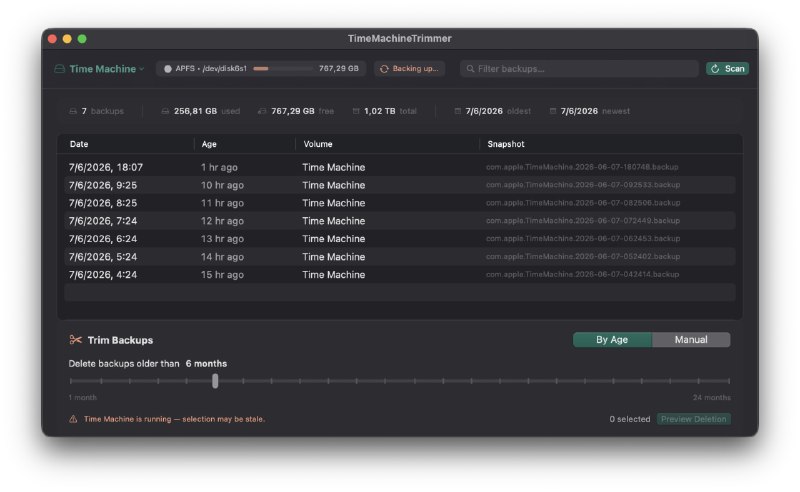The width and height of the screenshot is (800, 492).
Task: Sort by the Age column header
Action: tap(209, 144)
